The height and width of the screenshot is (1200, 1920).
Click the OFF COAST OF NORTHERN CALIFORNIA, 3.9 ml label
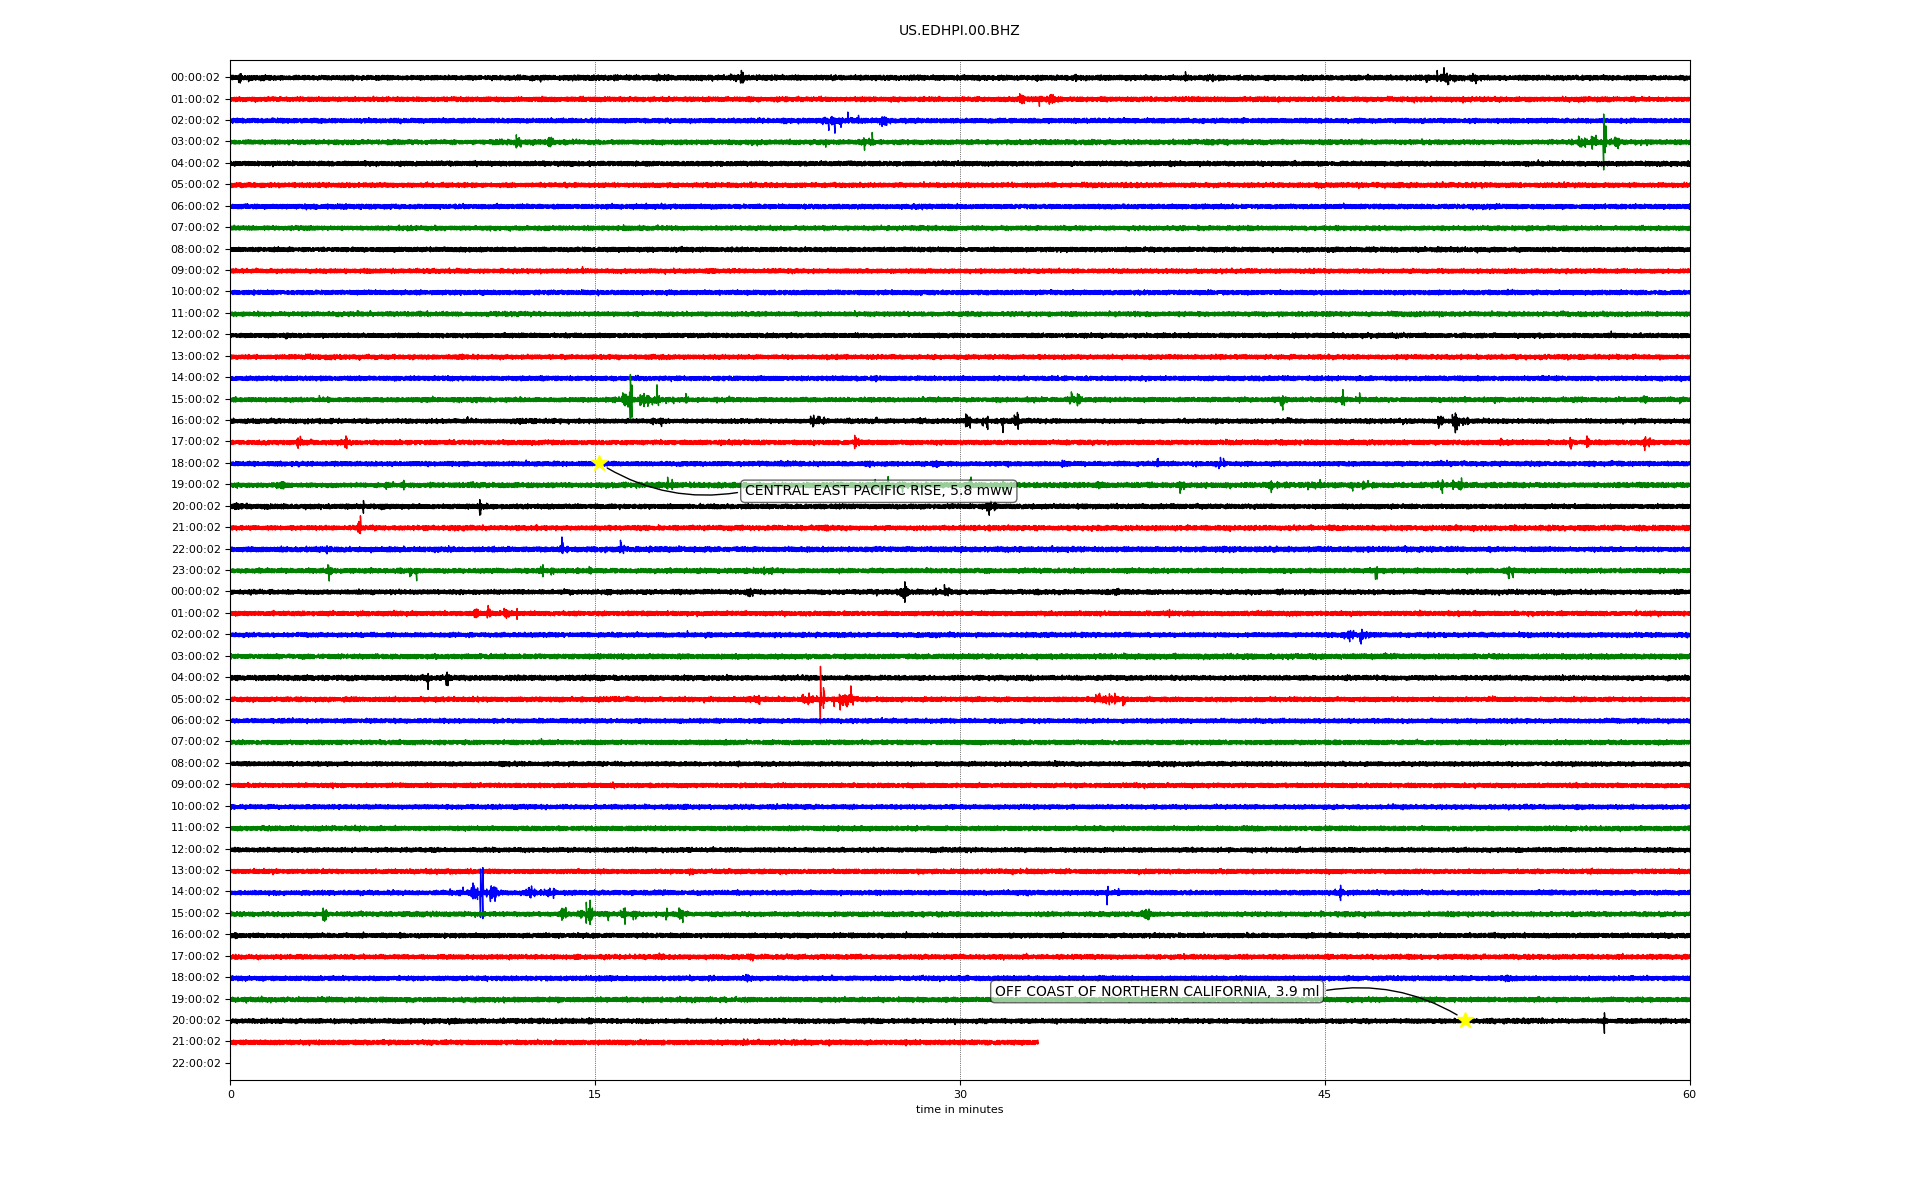[x=1157, y=992]
